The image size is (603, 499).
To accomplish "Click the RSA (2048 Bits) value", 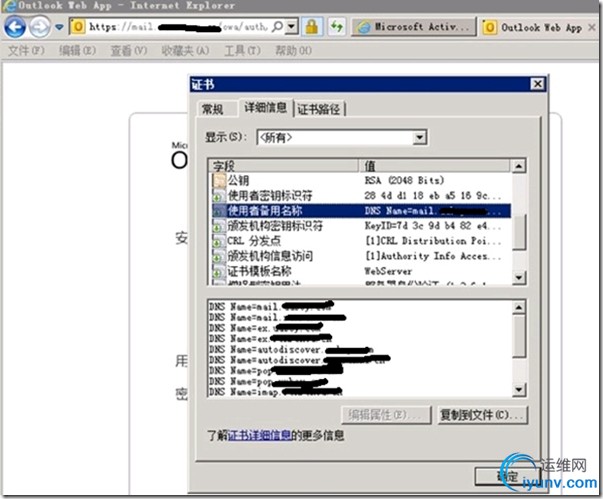I will [x=404, y=180].
